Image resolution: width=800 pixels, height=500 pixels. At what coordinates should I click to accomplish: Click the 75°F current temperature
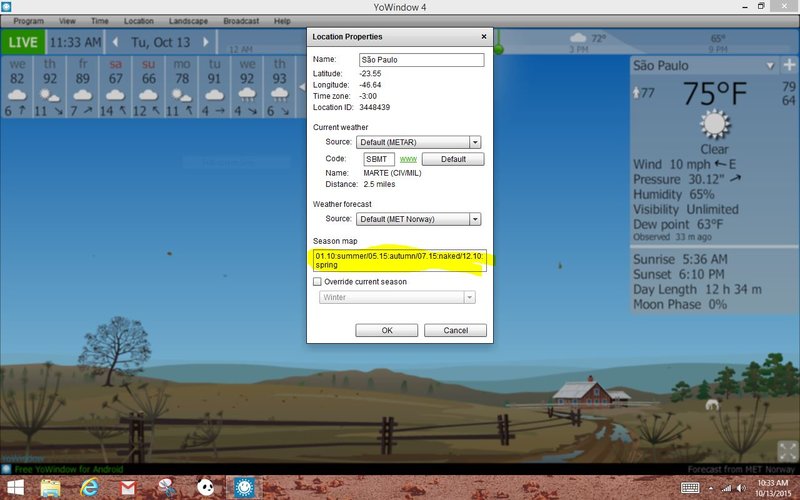tap(714, 93)
